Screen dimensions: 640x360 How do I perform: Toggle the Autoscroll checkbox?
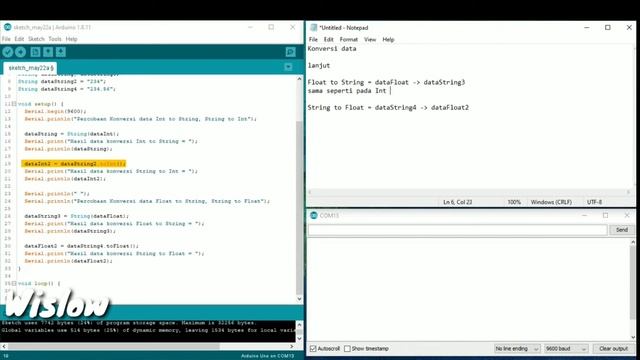point(313,349)
